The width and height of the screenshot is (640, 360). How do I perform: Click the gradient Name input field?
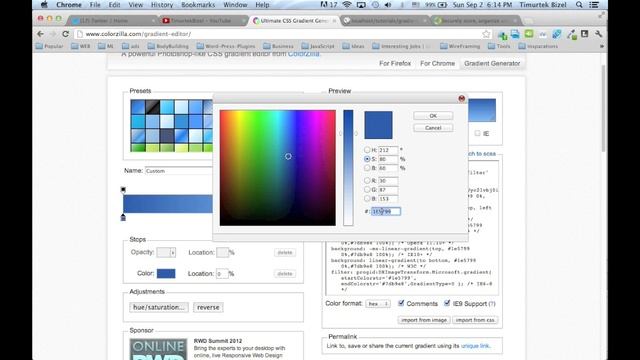click(178, 171)
